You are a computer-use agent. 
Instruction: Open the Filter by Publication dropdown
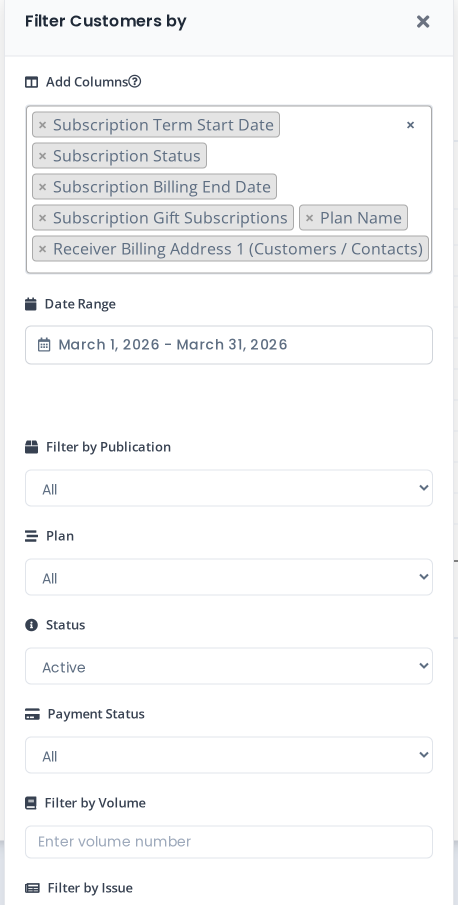[x=229, y=488]
